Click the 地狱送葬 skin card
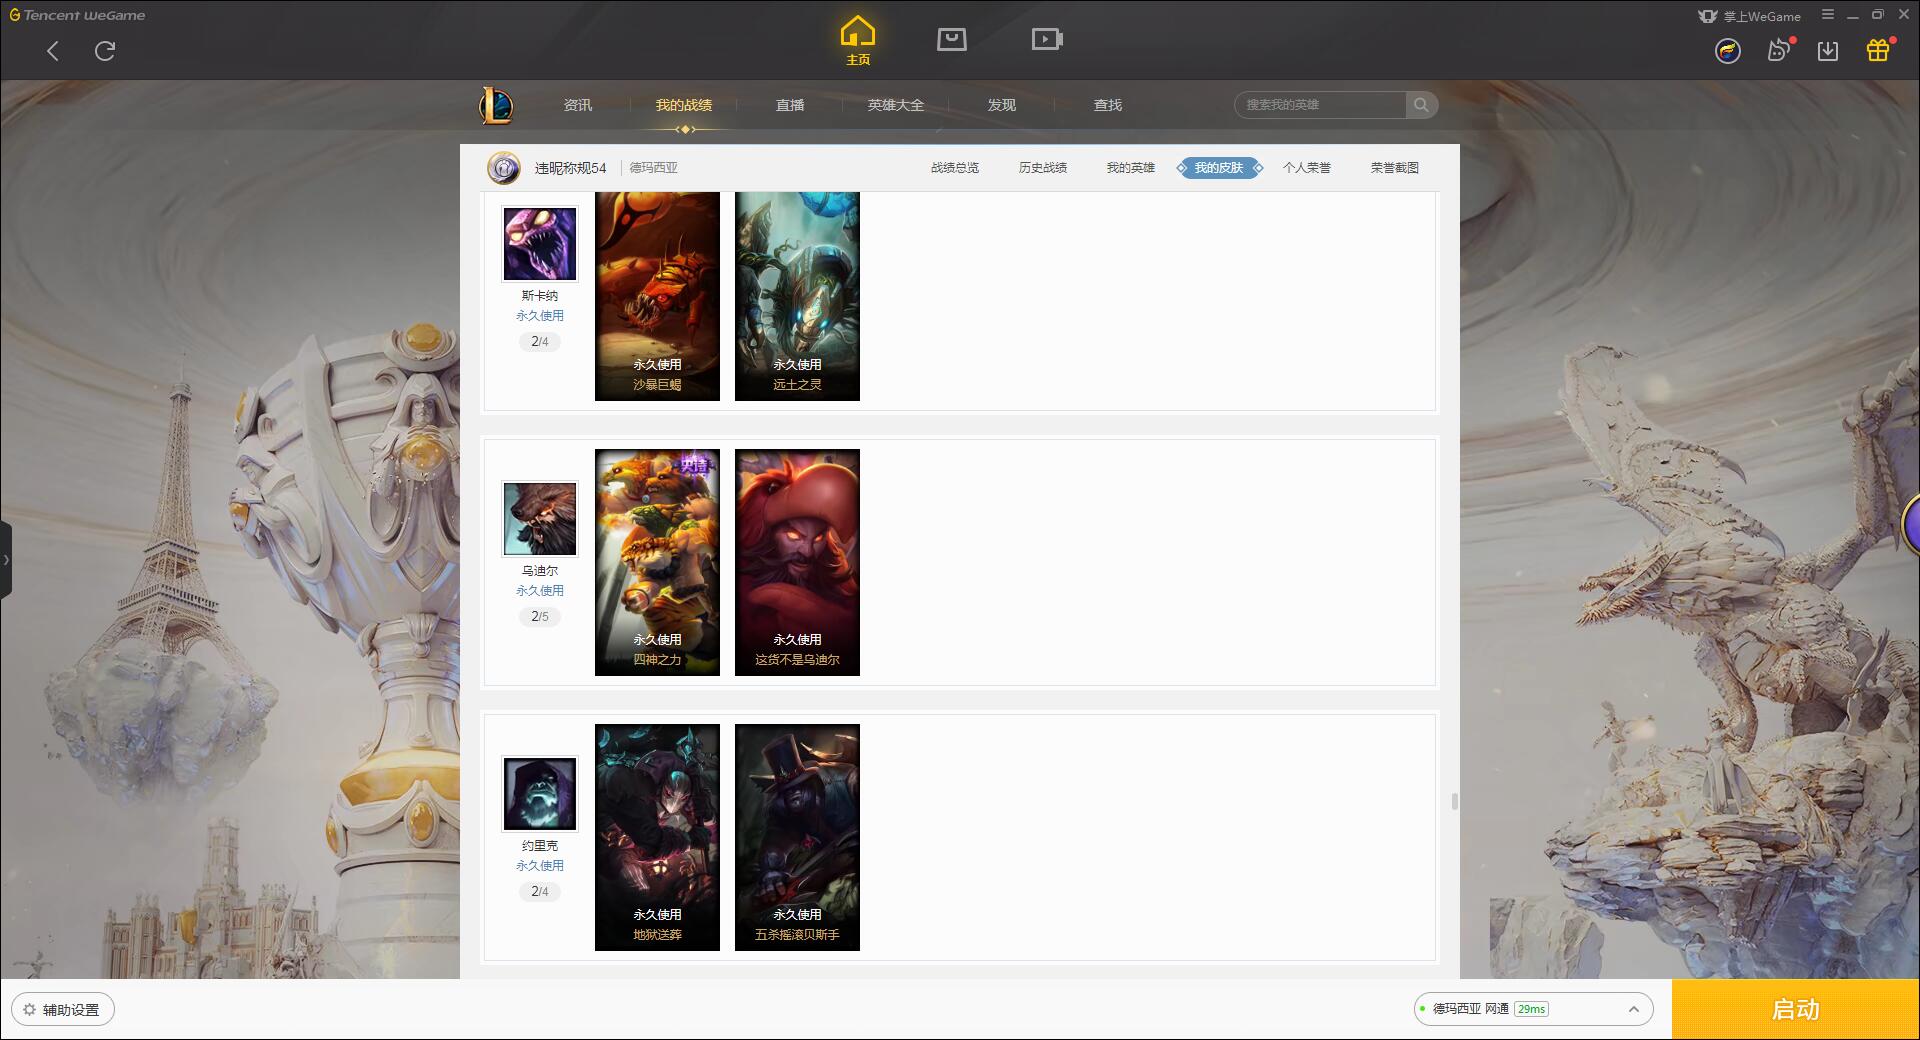This screenshot has width=1920, height=1040. tap(657, 837)
